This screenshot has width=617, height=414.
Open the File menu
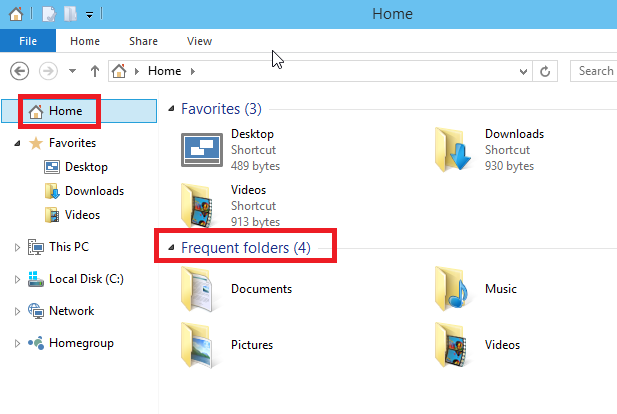tap(28, 41)
